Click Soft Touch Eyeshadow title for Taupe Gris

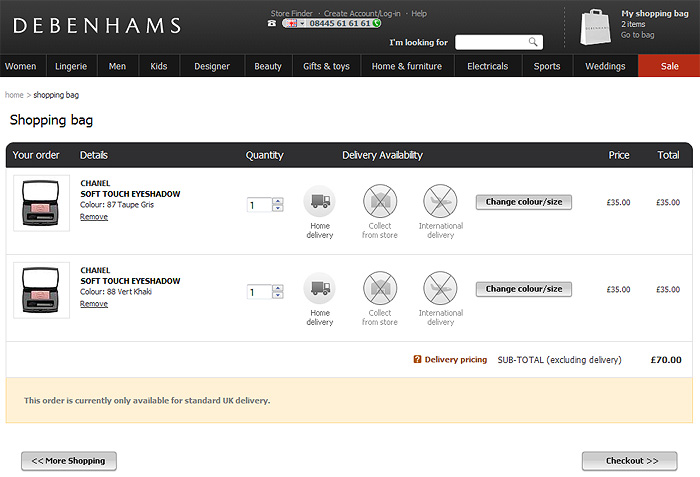[x=130, y=194]
